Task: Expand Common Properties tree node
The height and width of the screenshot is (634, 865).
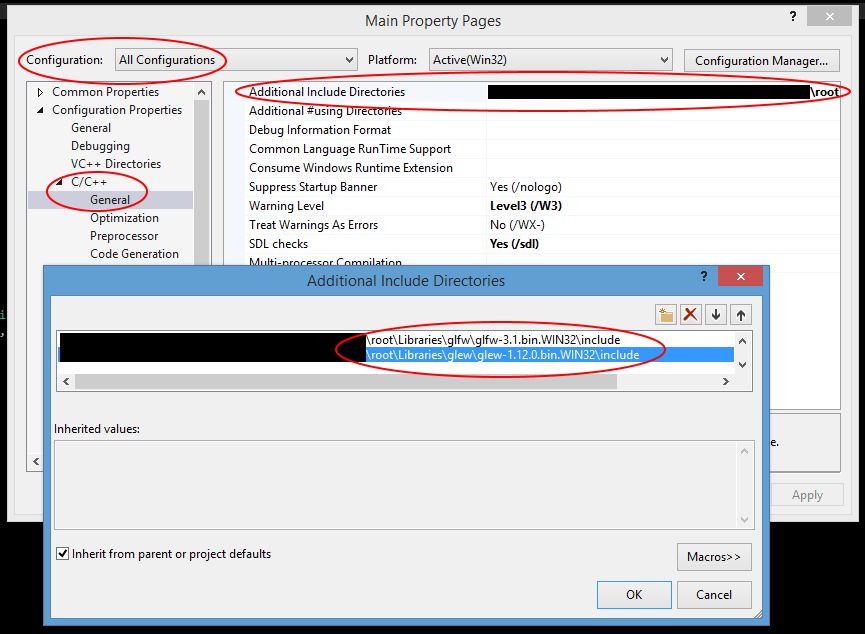Action: pos(40,92)
